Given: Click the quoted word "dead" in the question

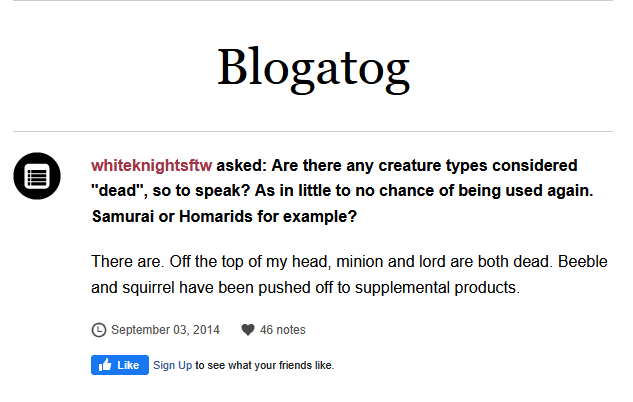Looking at the screenshot, I should (116, 190).
